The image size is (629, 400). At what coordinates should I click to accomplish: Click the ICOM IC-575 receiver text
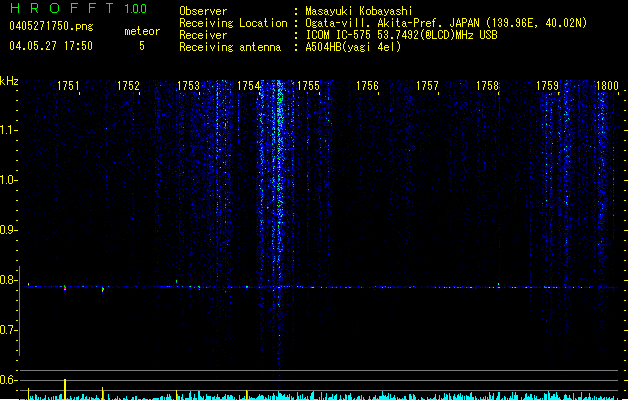coord(401,35)
